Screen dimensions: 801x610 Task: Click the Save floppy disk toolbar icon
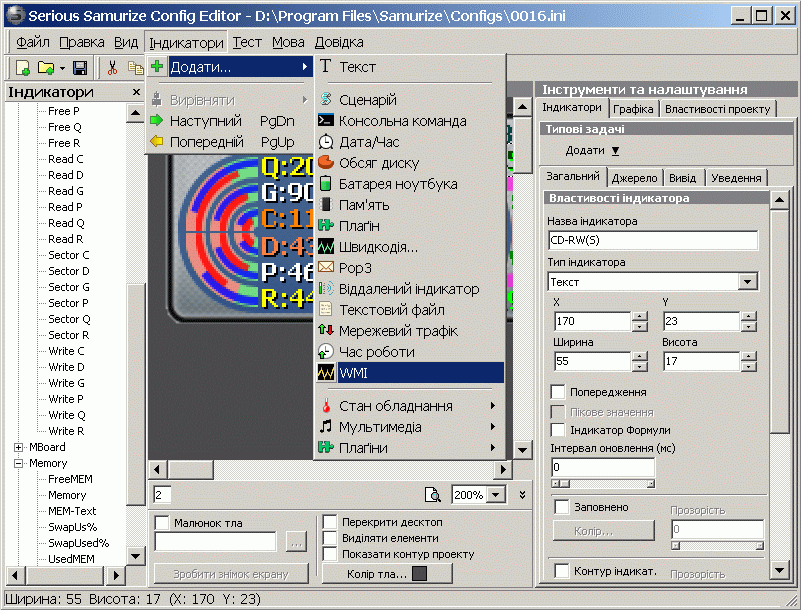(80, 68)
